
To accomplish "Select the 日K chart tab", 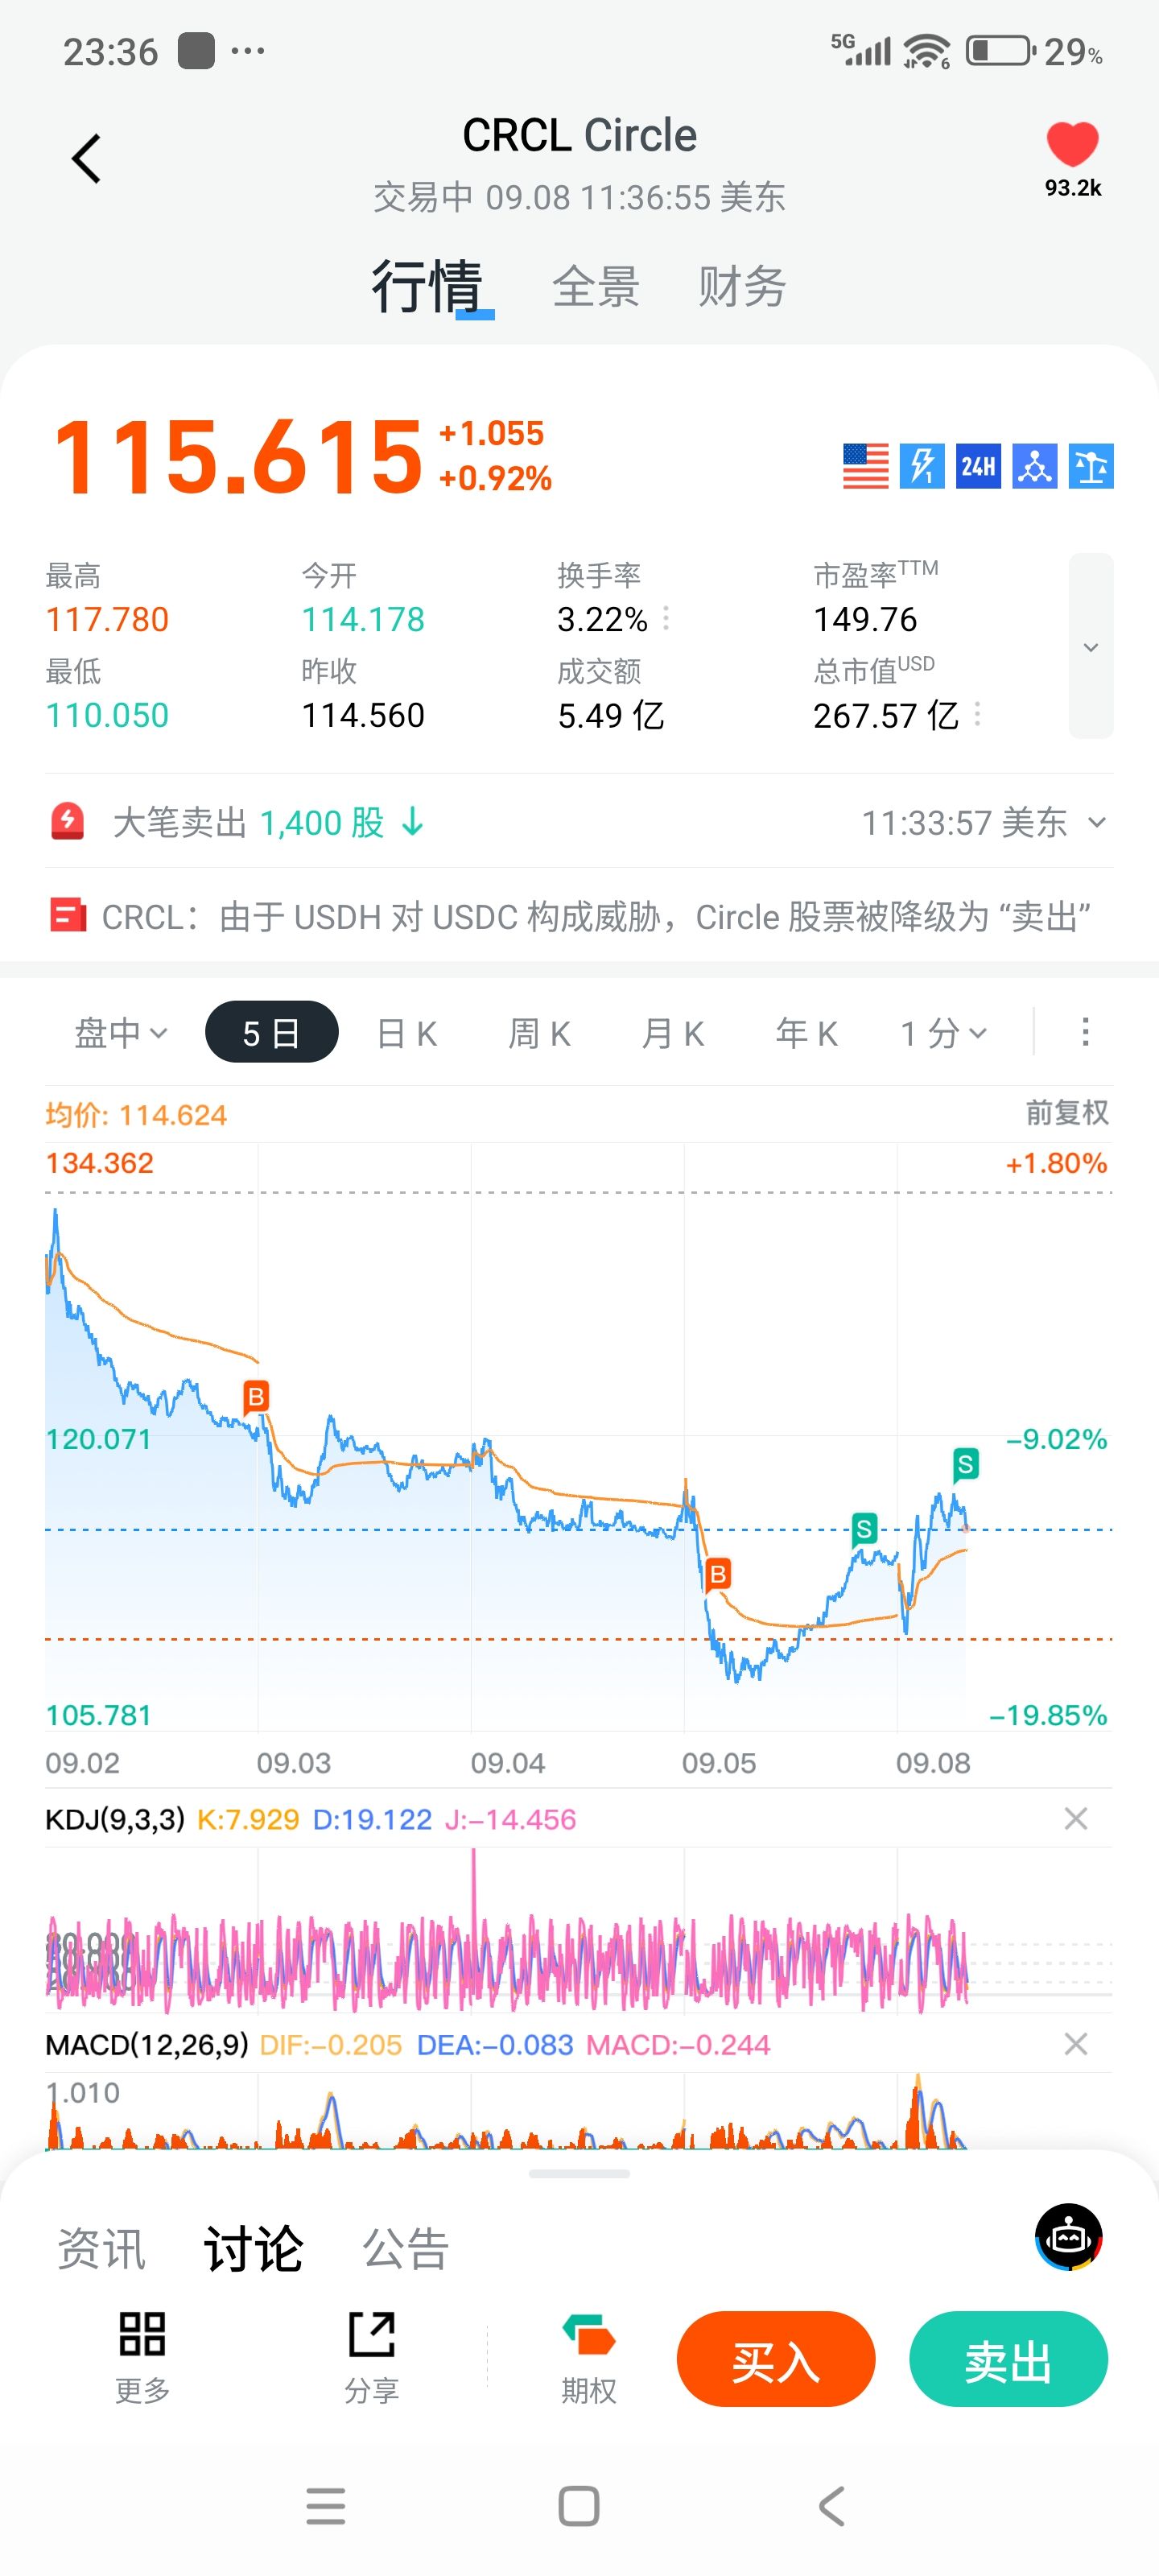I will (x=407, y=1032).
